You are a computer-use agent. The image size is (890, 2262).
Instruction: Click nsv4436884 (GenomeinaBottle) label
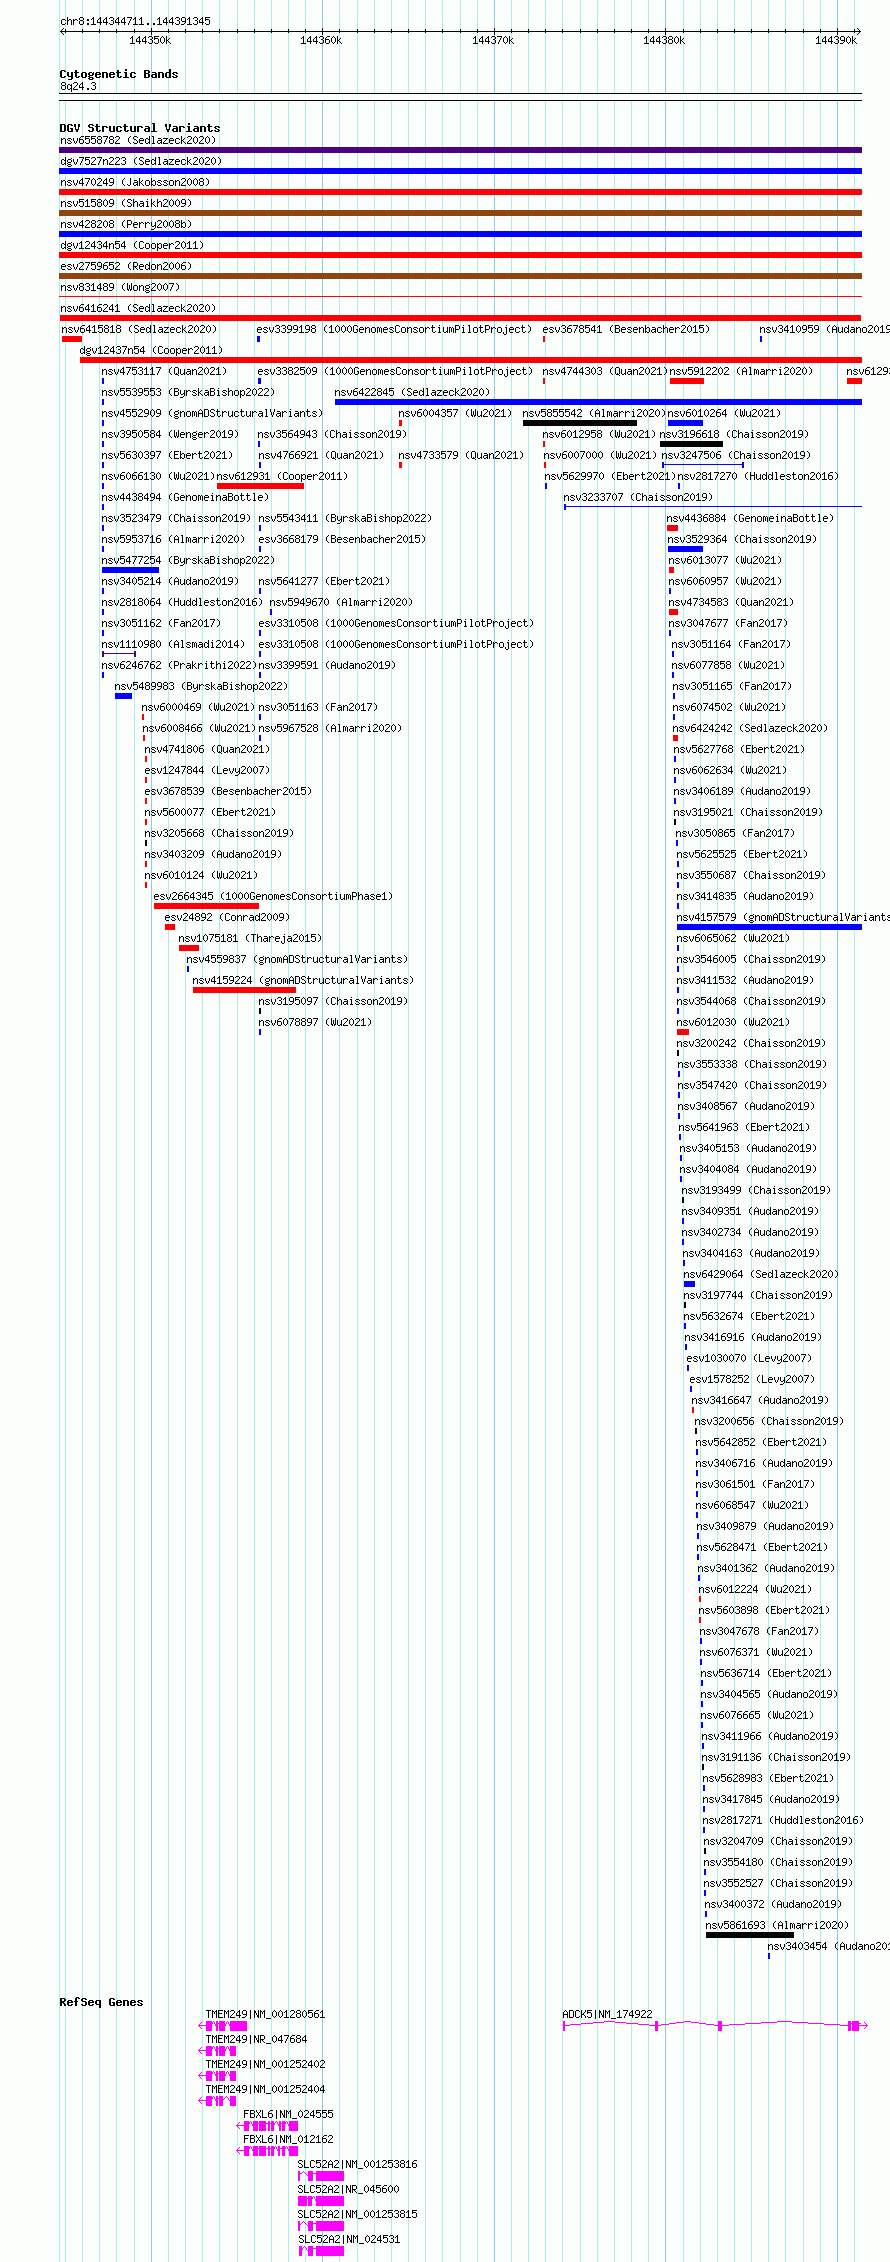(x=750, y=519)
